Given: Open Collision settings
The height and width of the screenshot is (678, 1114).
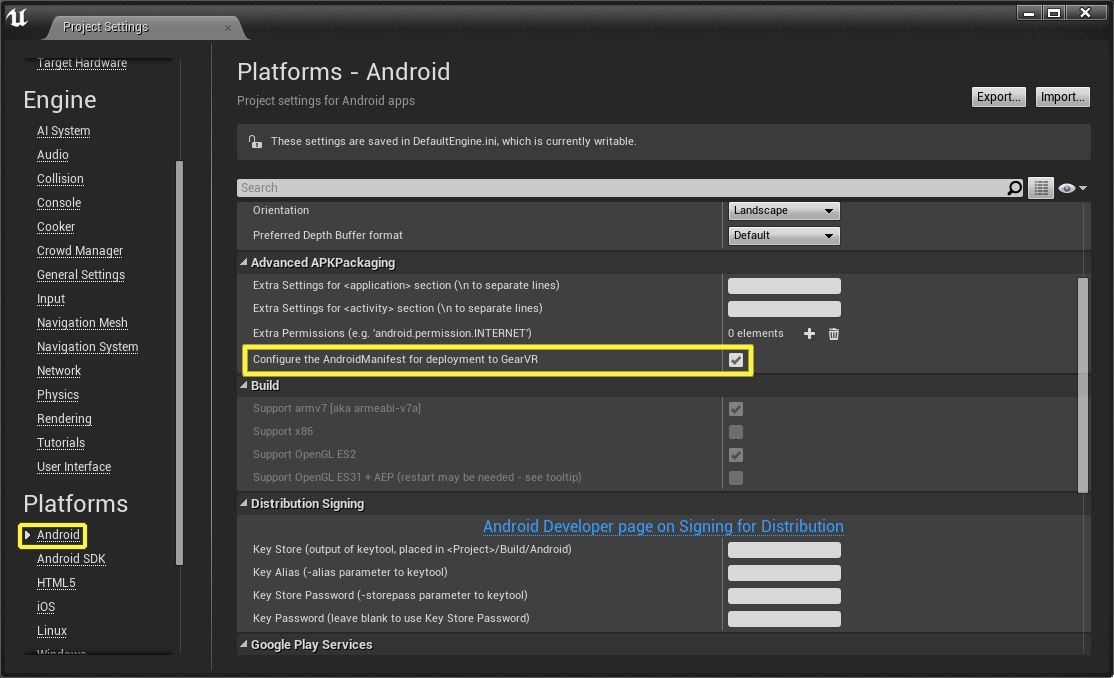Looking at the screenshot, I should coord(60,178).
